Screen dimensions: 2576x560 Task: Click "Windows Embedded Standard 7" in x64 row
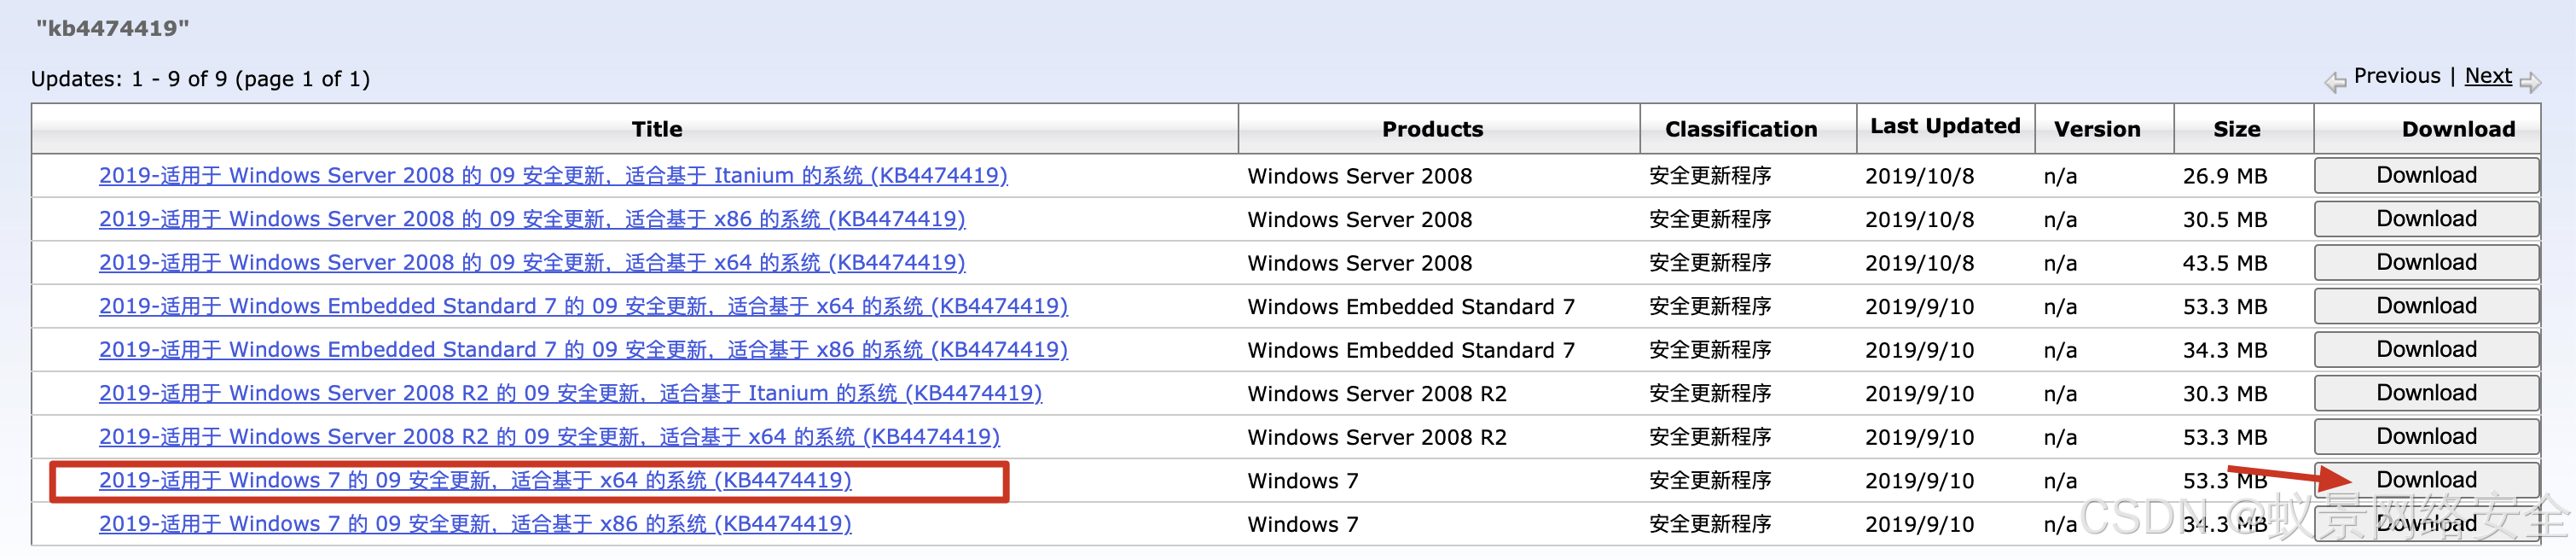(x=1411, y=307)
